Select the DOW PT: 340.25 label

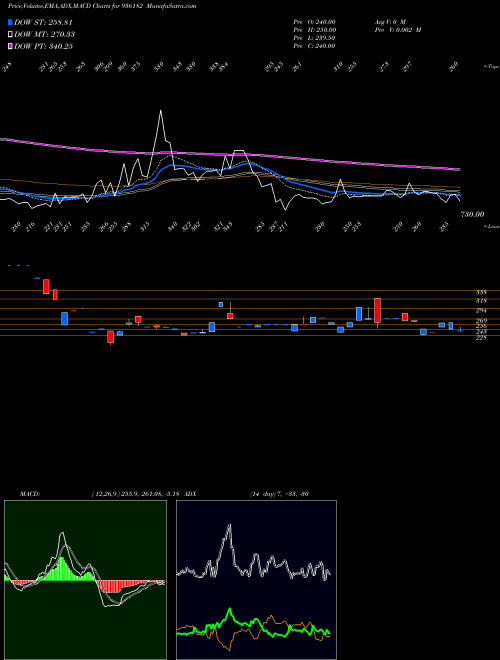click(43, 46)
